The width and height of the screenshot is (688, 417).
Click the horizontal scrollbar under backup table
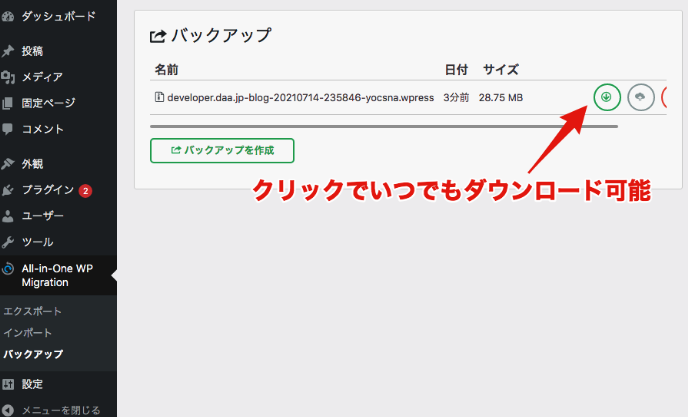(384, 126)
